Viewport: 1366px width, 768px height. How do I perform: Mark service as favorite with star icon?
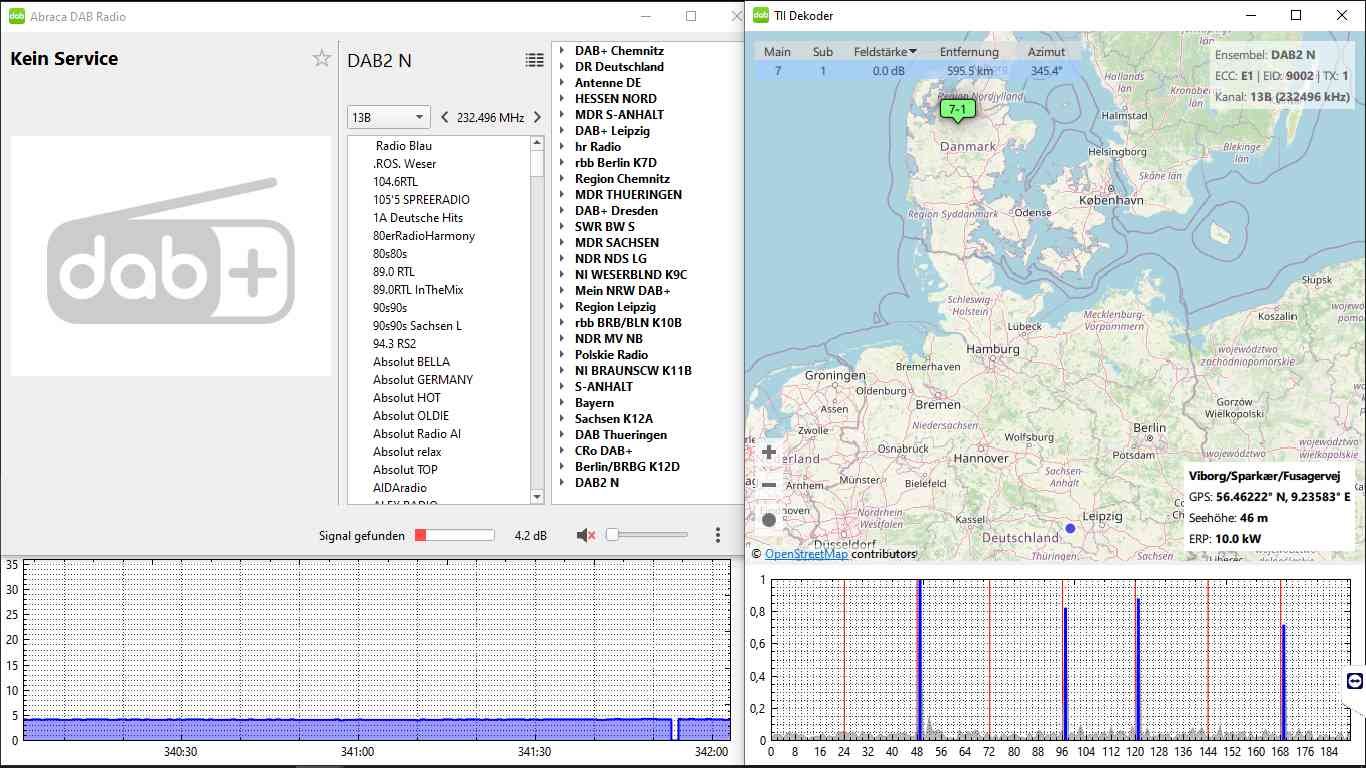click(321, 59)
